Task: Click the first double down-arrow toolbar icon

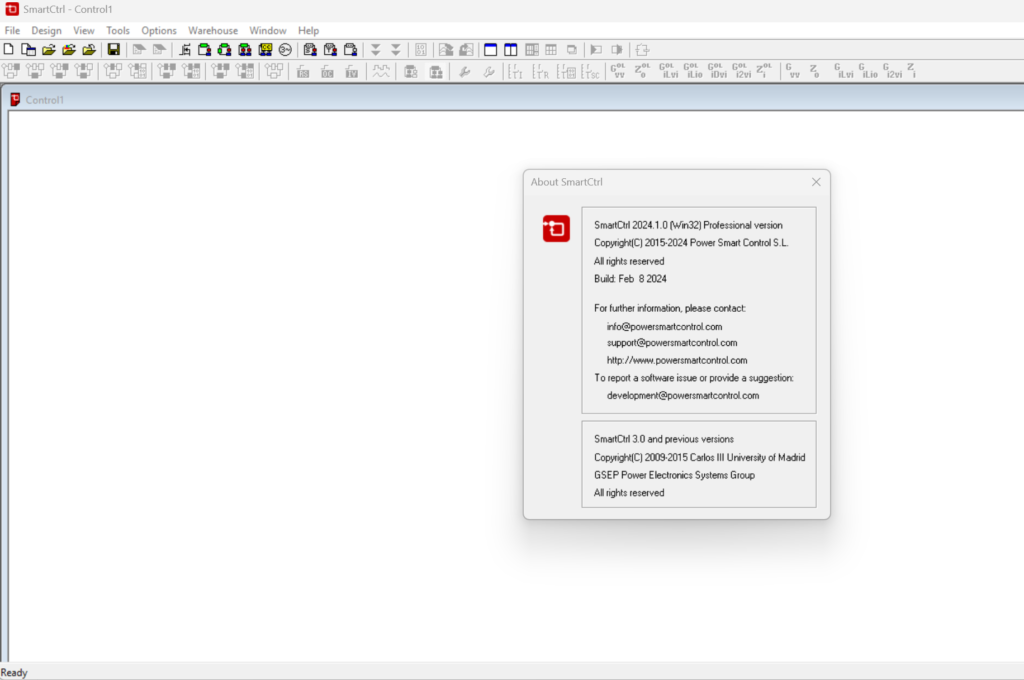Action: click(376, 50)
